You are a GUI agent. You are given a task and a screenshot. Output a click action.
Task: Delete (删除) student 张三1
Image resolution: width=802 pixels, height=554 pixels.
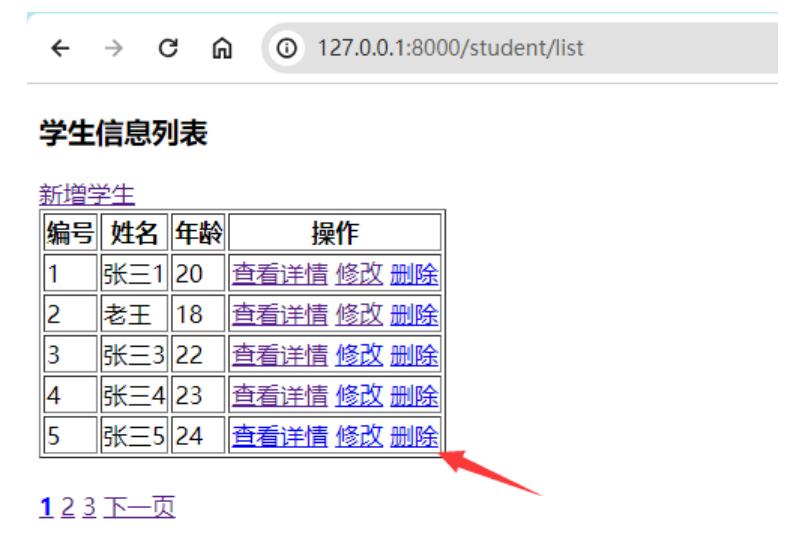[414, 273]
